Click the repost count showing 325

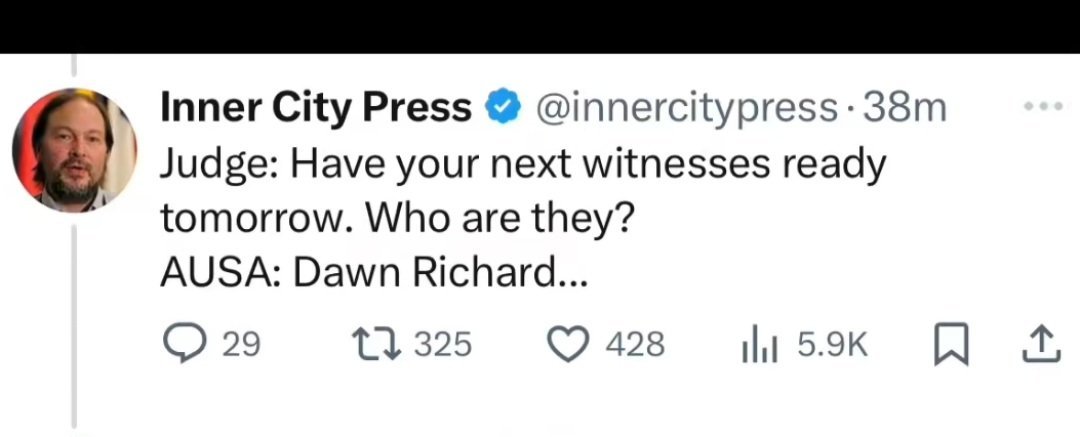(443, 345)
